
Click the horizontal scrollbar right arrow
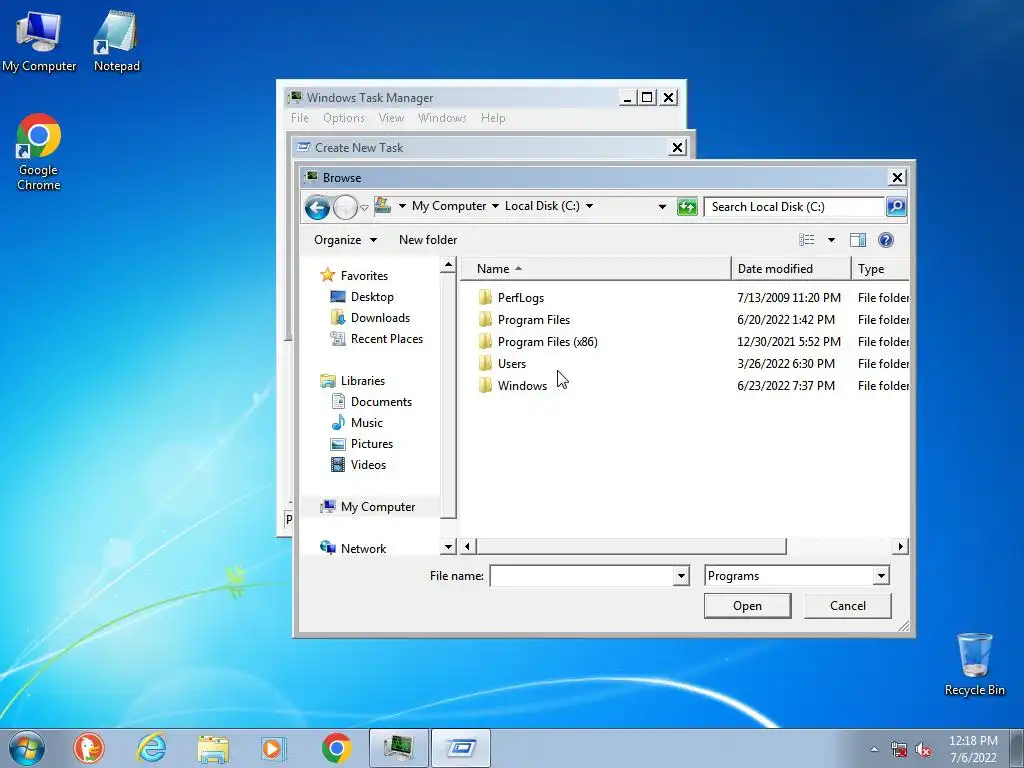click(901, 546)
